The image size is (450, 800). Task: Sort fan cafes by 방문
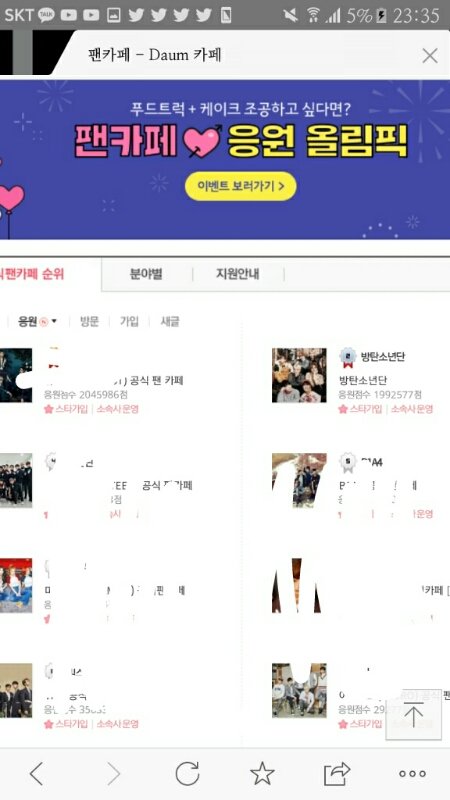(x=89, y=321)
